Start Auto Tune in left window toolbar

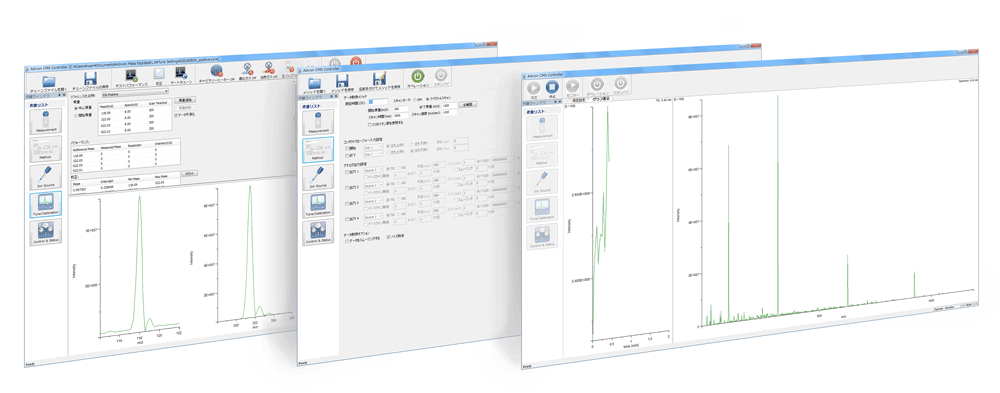tap(181, 73)
